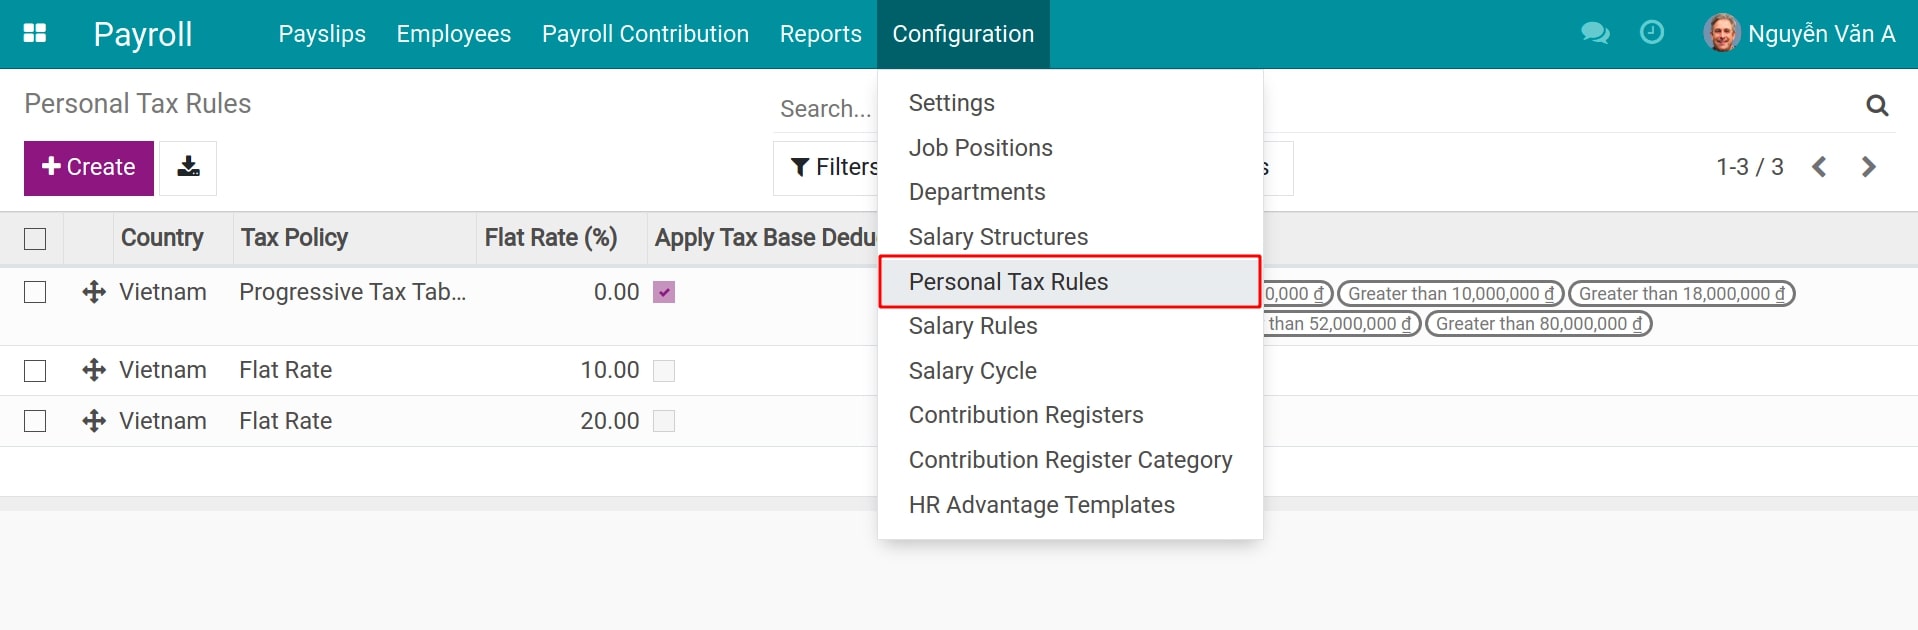Click the Greater than 80,000,000 đ tag
The height and width of the screenshot is (630, 1918).
pos(1539,324)
